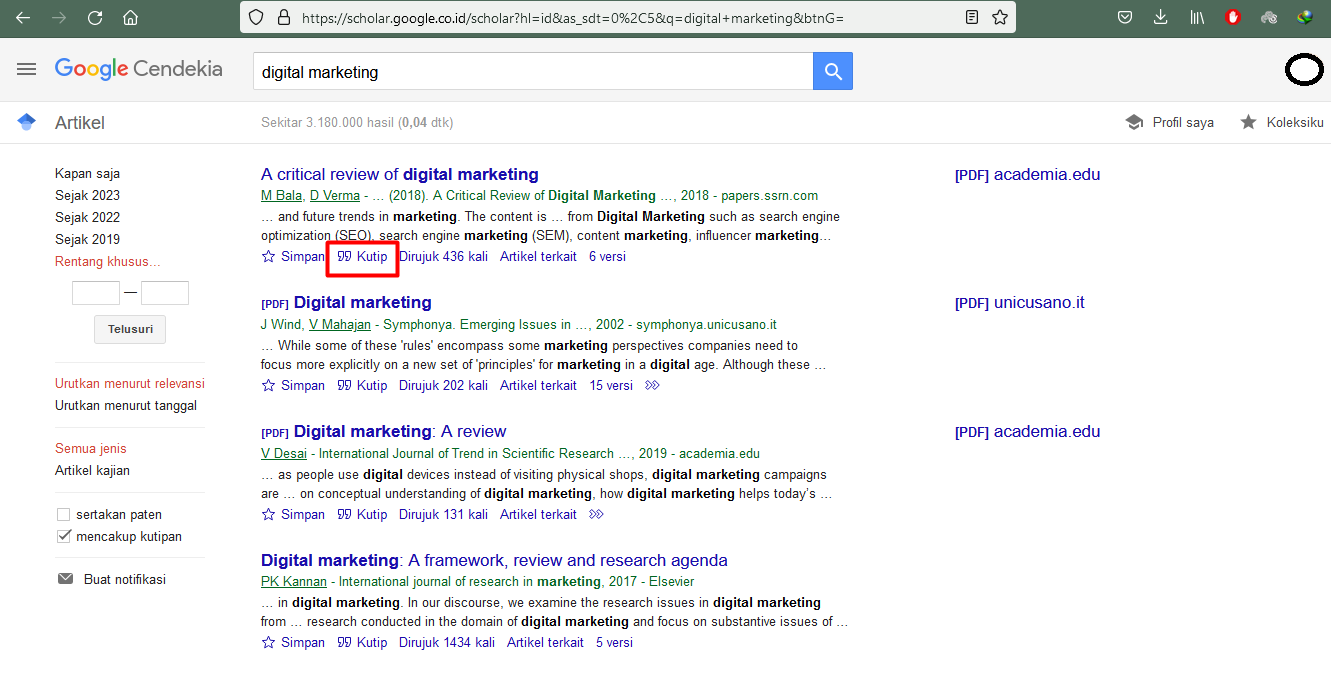Image resolution: width=1331 pixels, height=673 pixels.
Task: Click the Buat notifikasi envelope icon
Action: point(65,579)
